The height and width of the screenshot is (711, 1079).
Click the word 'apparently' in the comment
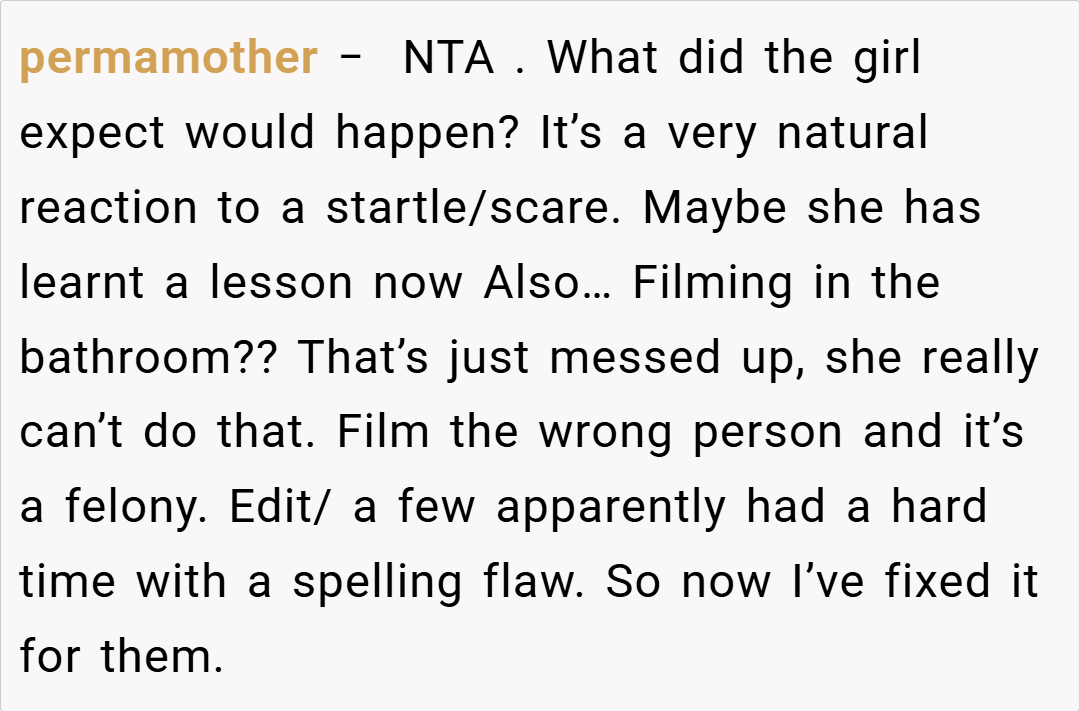pyautogui.click(x=611, y=509)
